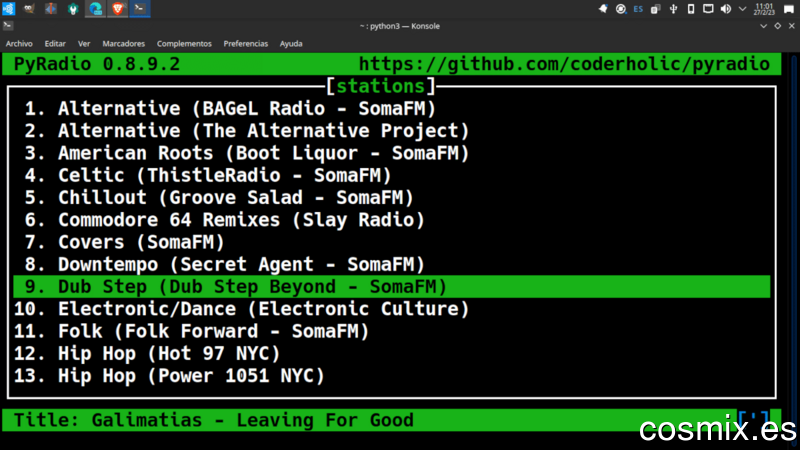Open the teal gear app in taskbar
The height and width of the screenshot is (450, 800).
73,9
